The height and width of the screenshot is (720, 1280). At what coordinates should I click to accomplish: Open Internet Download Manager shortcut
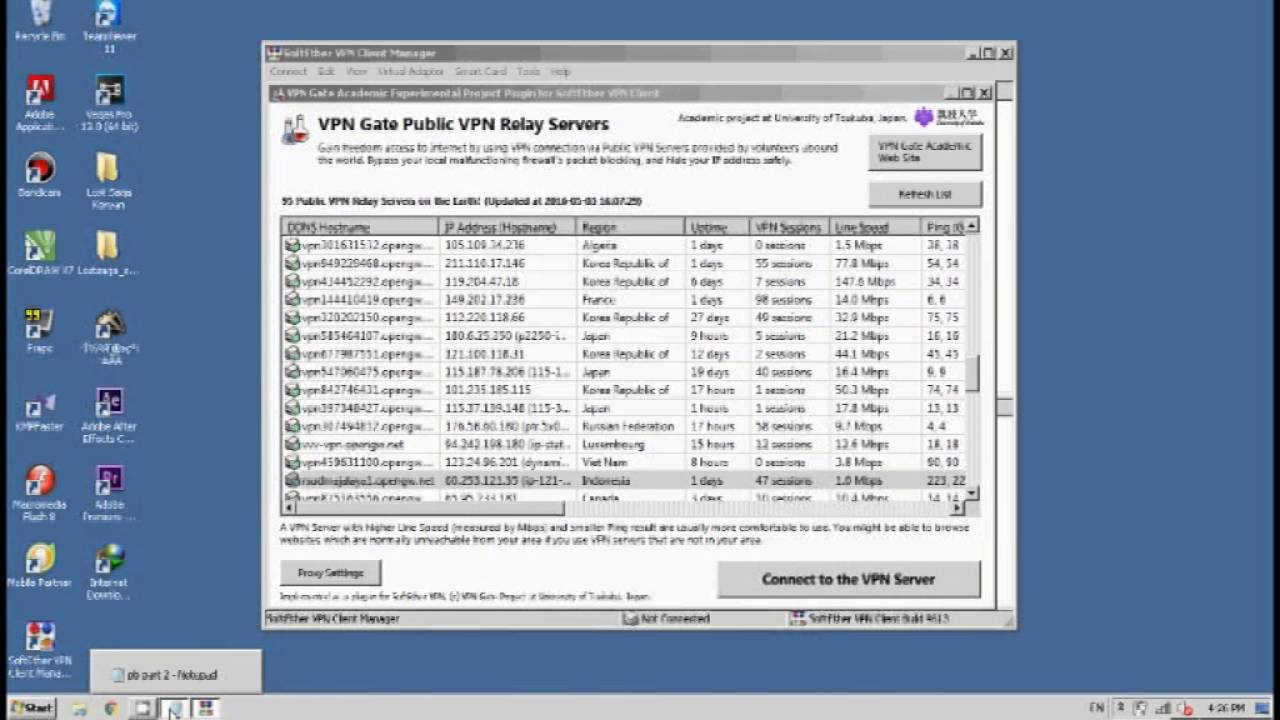tap(109, 572)
